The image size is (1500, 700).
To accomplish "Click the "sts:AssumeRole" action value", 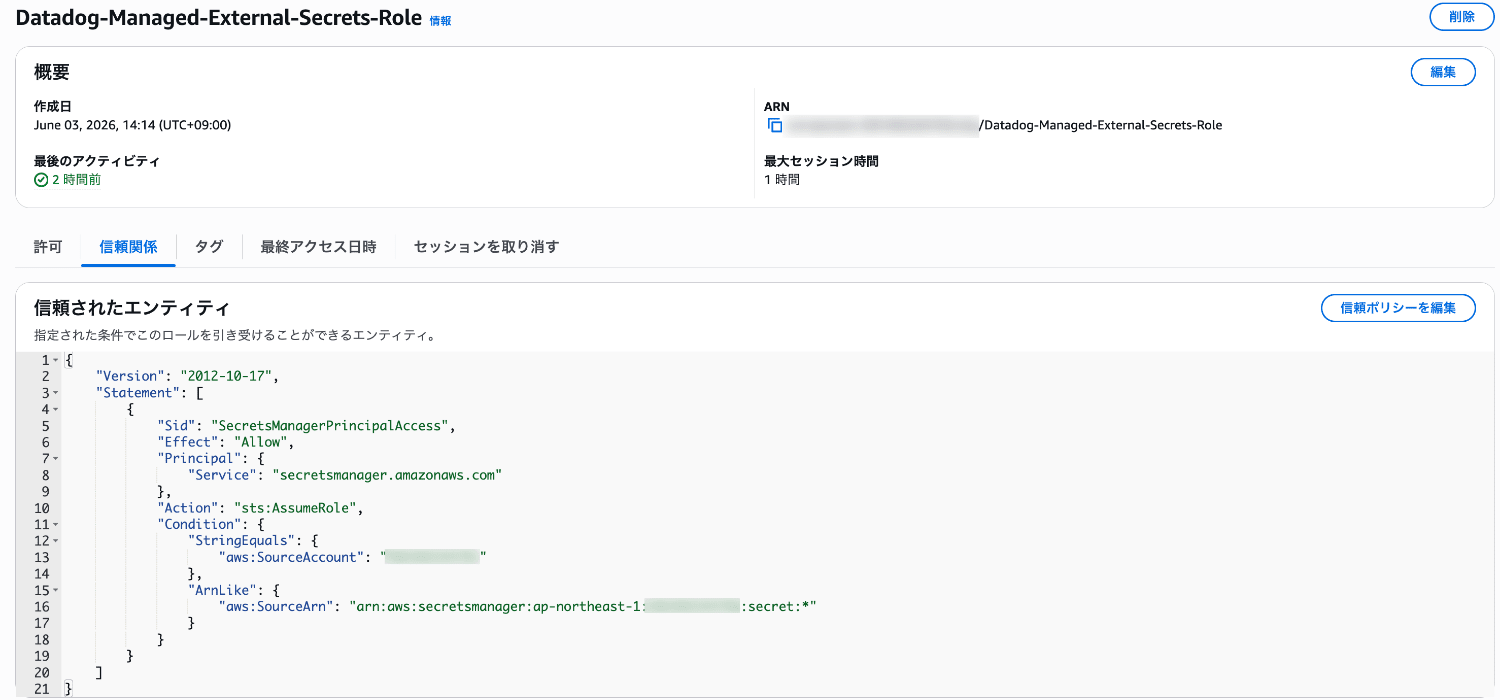I will pos(294,508).
